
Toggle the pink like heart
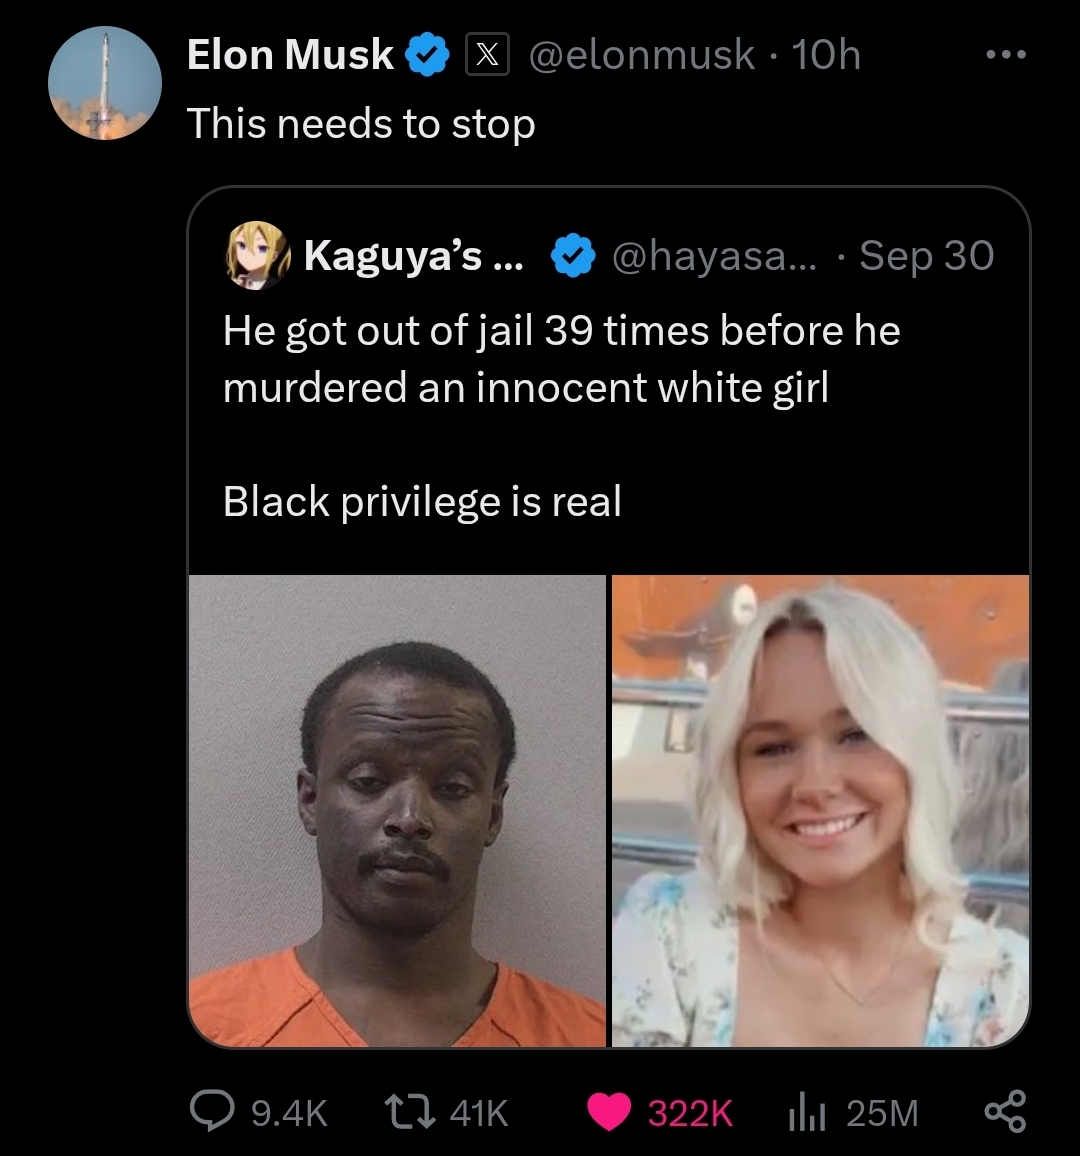coord(609,1112)
